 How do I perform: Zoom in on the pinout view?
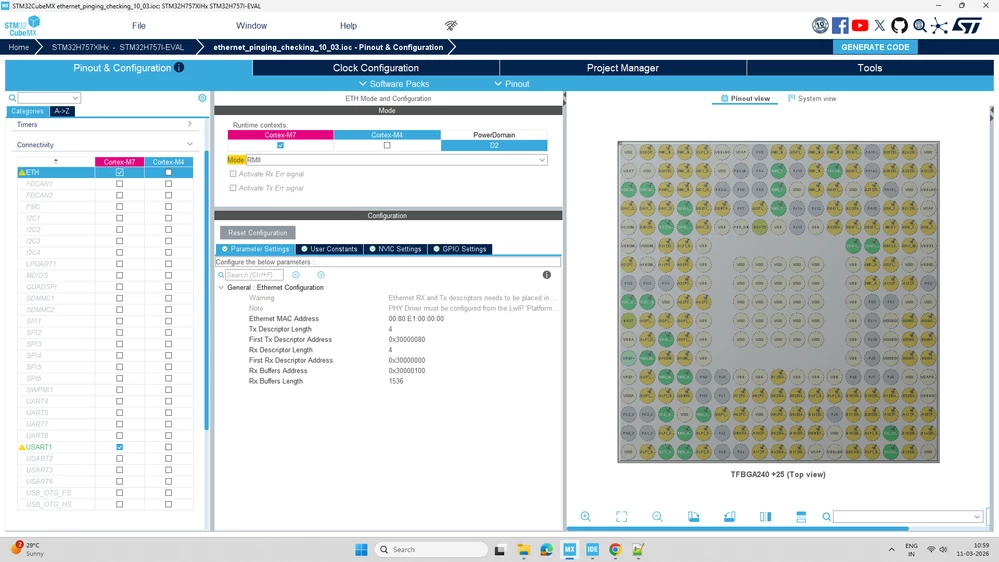[586, 517]
